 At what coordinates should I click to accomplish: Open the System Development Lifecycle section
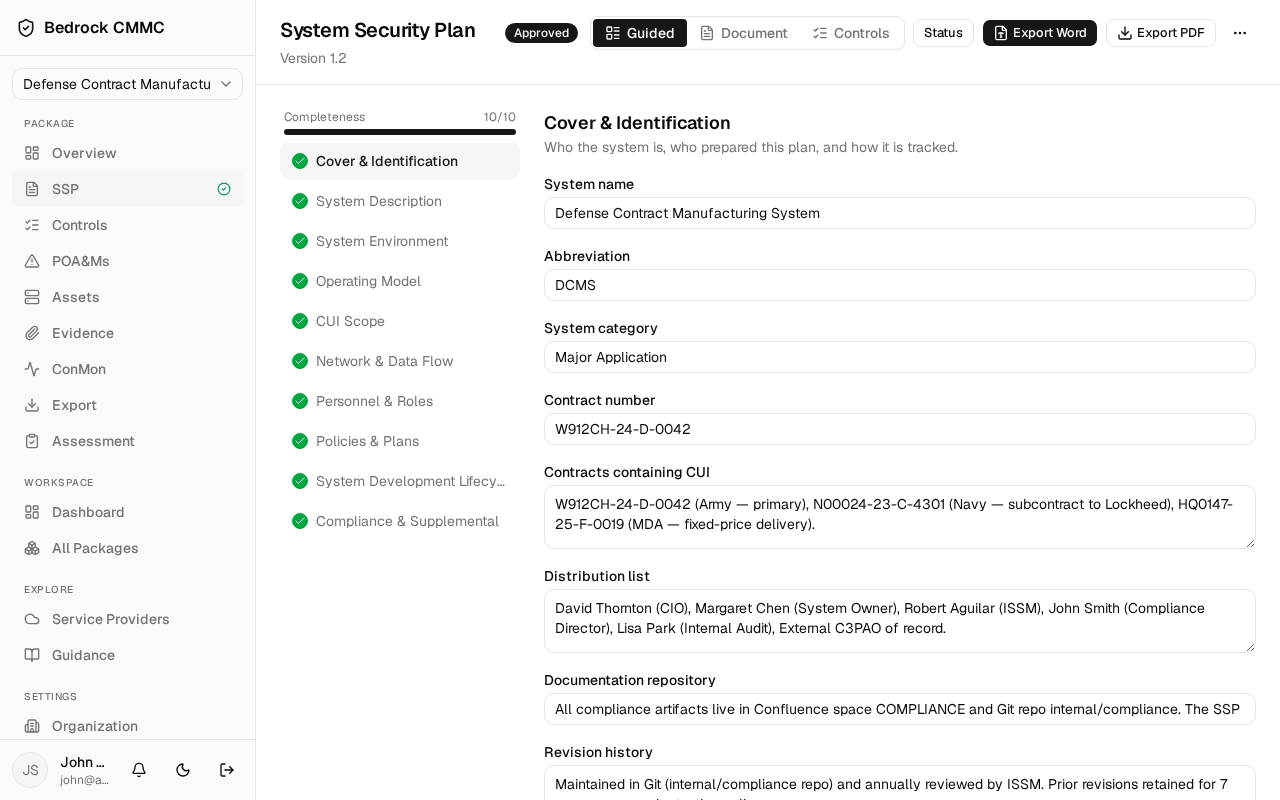[400, 481]
